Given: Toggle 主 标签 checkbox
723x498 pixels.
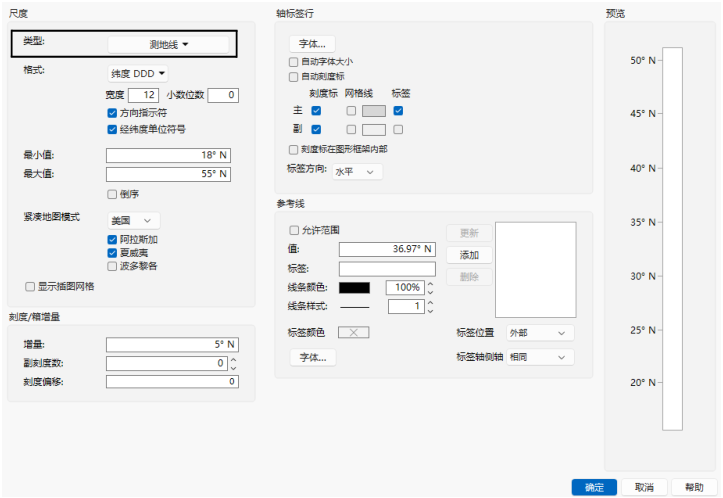Looking at the screenshot, I should (398, 111).
